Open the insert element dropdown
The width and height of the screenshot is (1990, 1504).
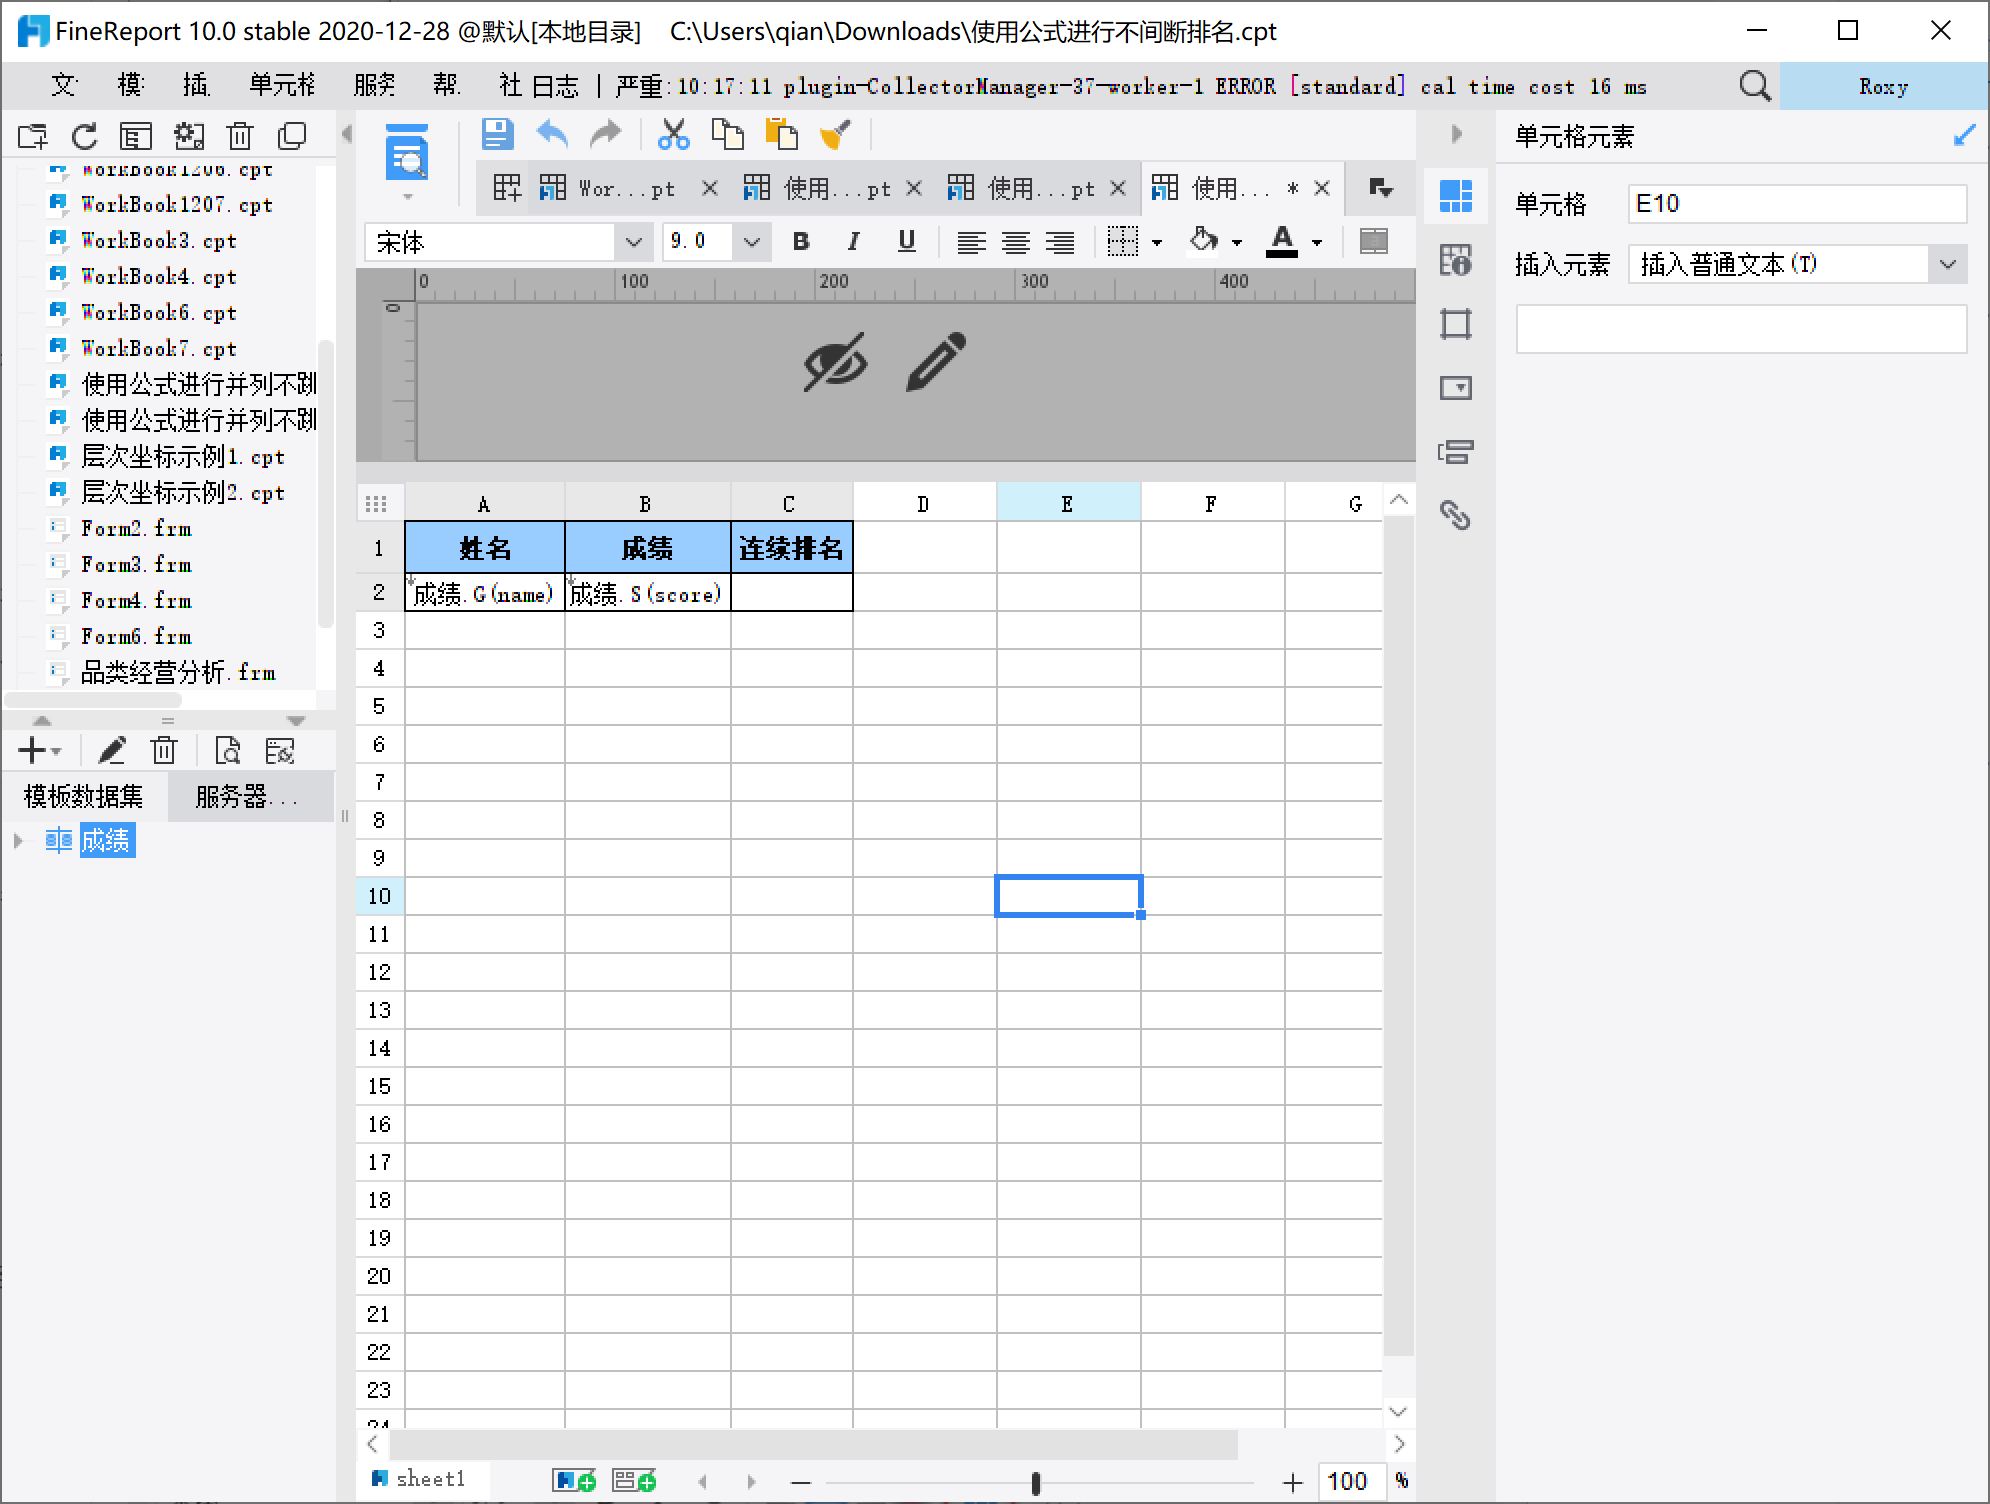[1947, 265]
